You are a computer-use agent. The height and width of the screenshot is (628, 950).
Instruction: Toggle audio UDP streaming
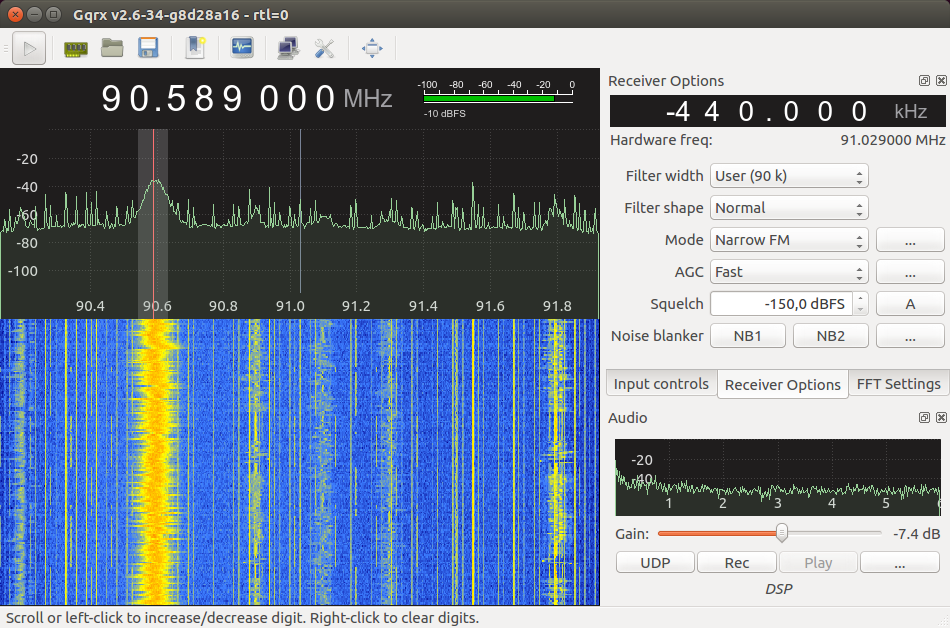pyautogui.click(x=655, y=563)
